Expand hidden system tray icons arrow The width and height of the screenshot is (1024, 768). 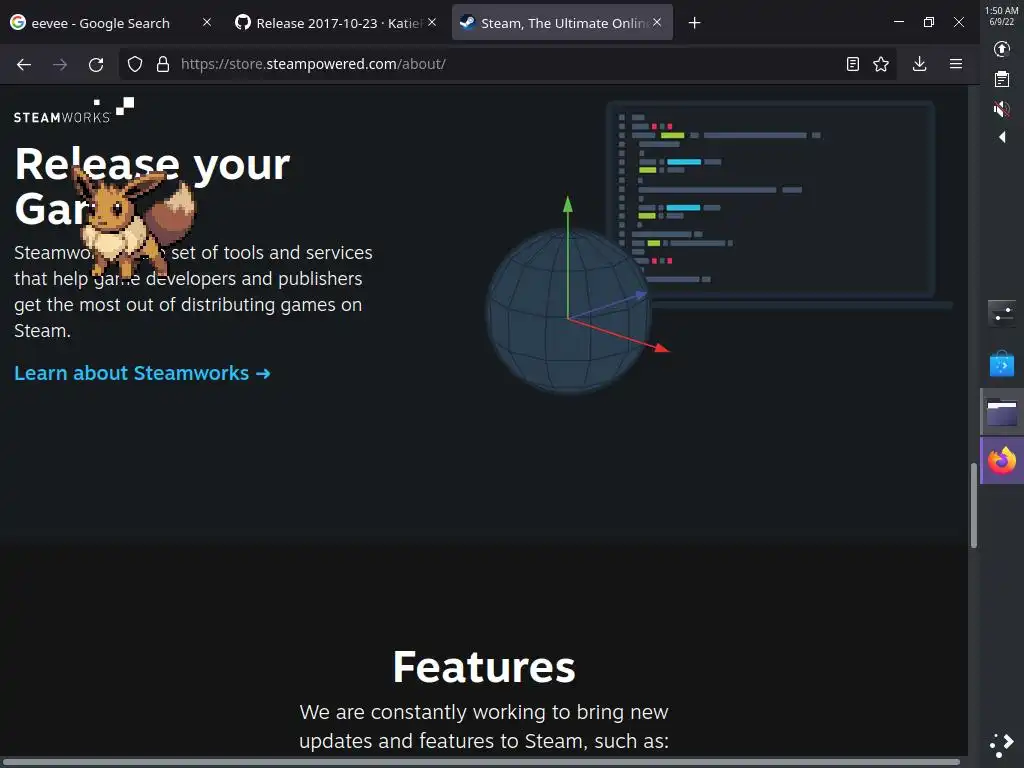click(x=1002, y=137)
